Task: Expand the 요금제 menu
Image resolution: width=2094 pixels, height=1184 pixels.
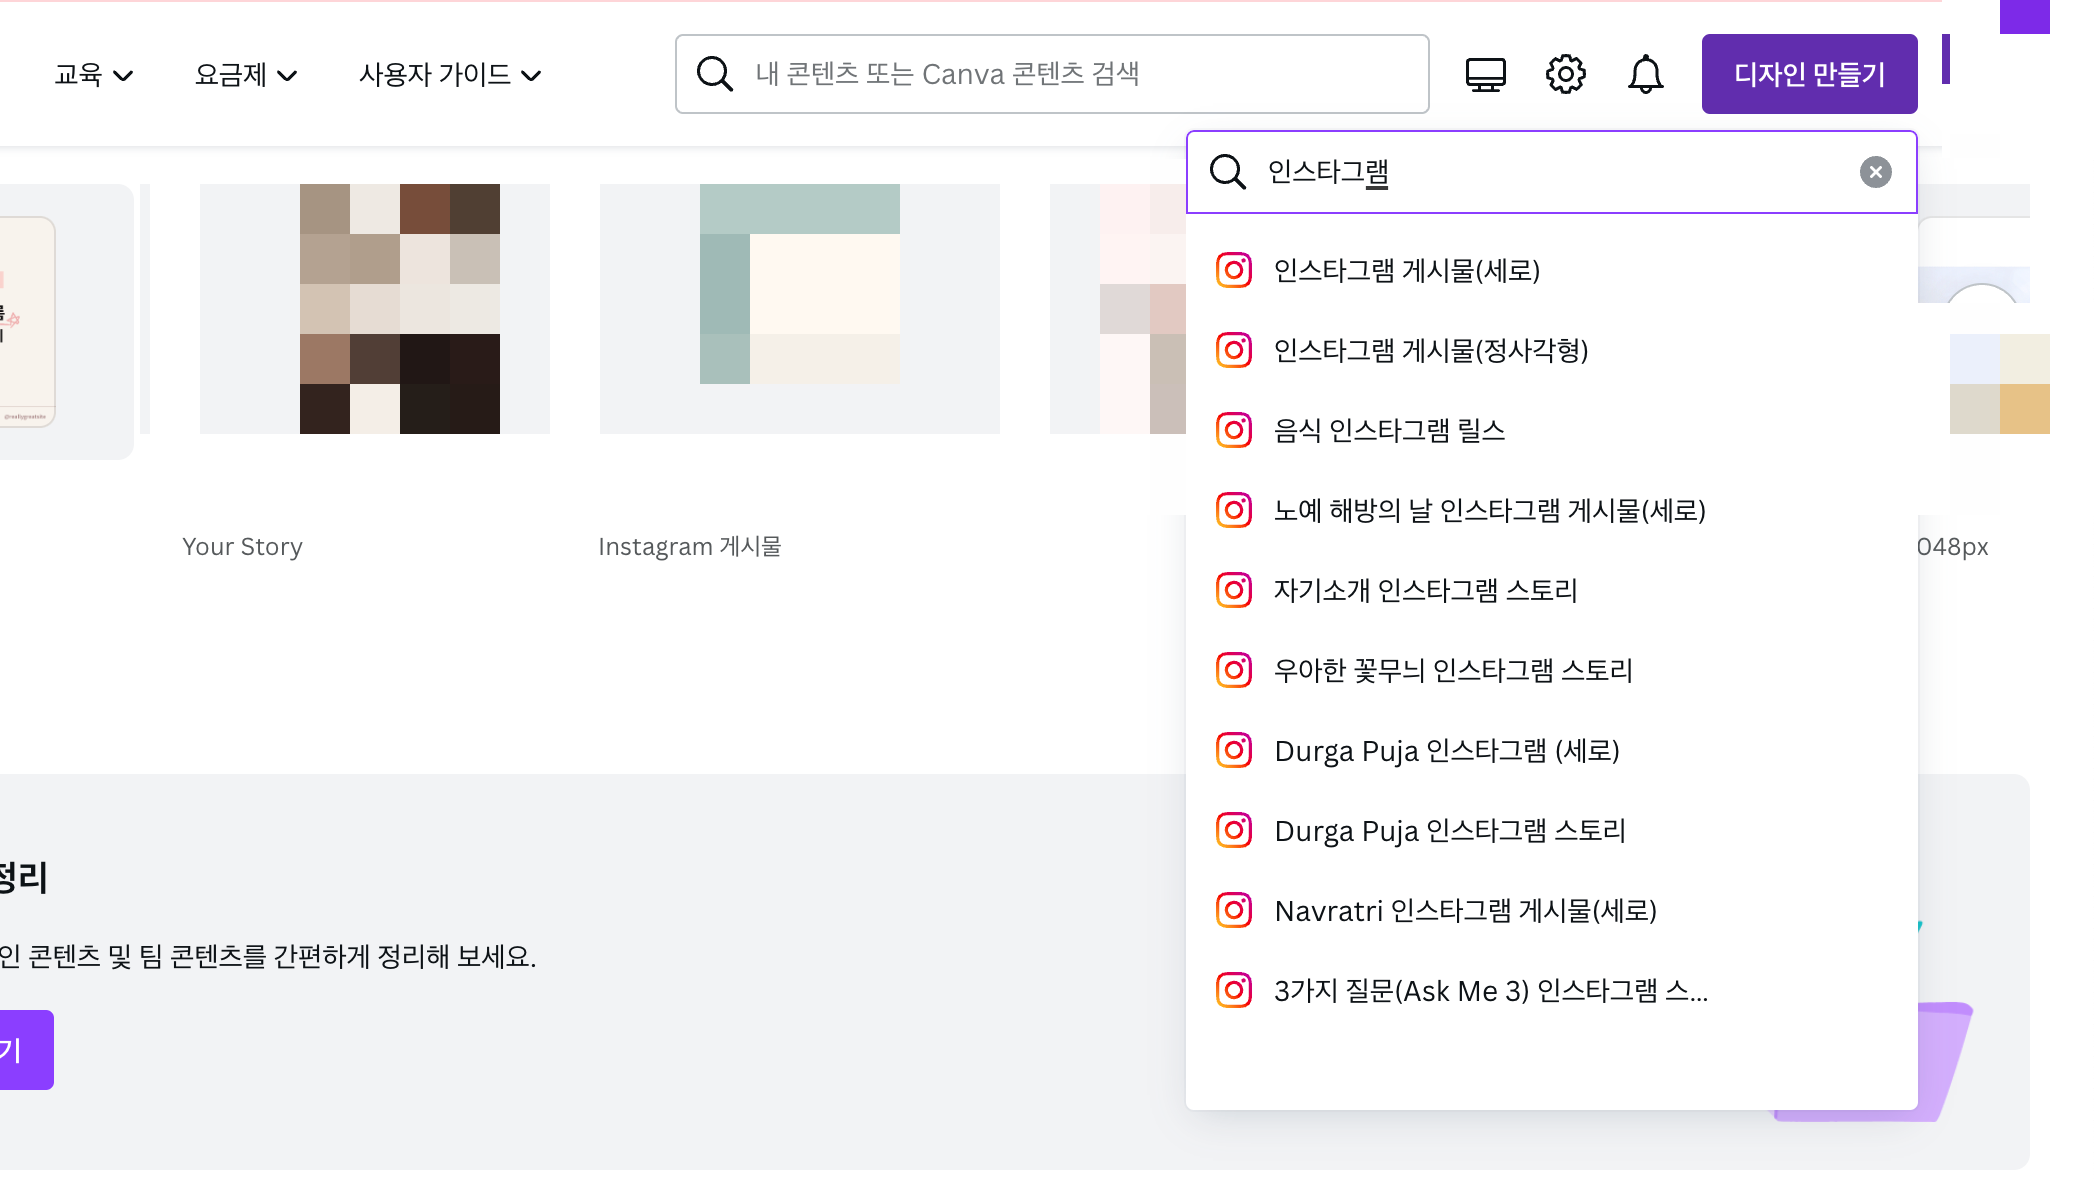Action: point(245,75)
